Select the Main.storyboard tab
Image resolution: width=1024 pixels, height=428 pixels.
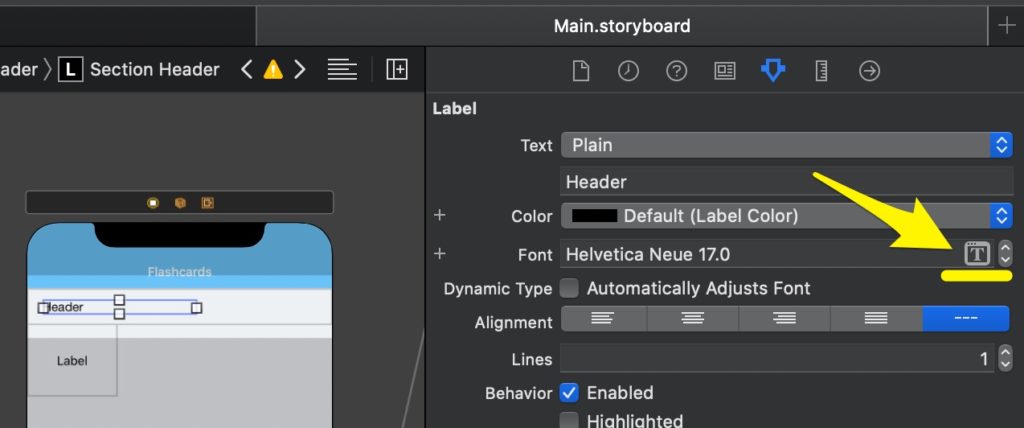[622, 26]
